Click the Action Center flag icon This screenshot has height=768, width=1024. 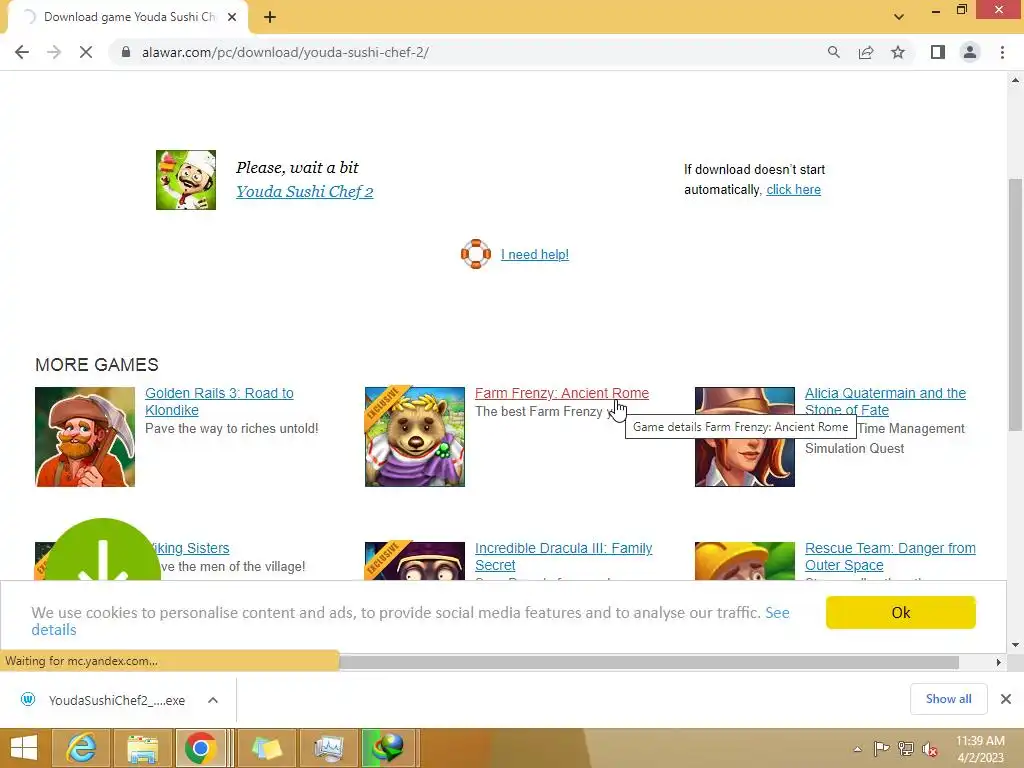pos(881,749)
